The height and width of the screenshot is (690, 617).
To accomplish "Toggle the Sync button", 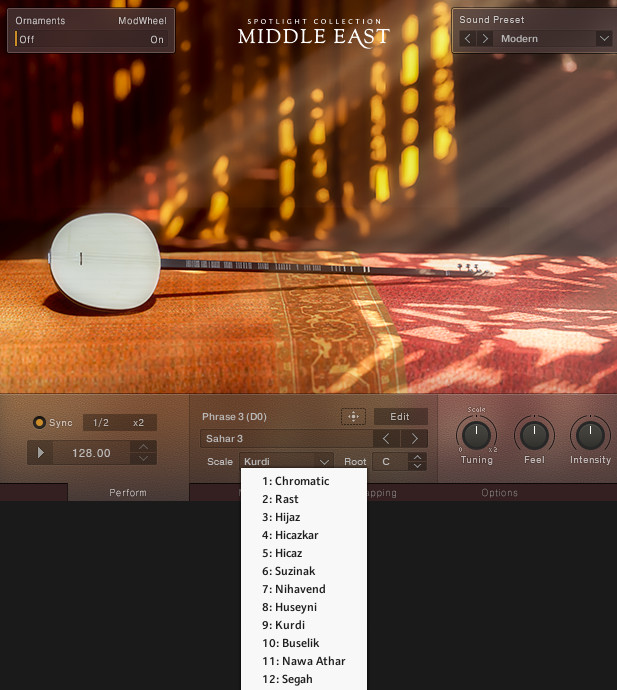I will 39,422.
